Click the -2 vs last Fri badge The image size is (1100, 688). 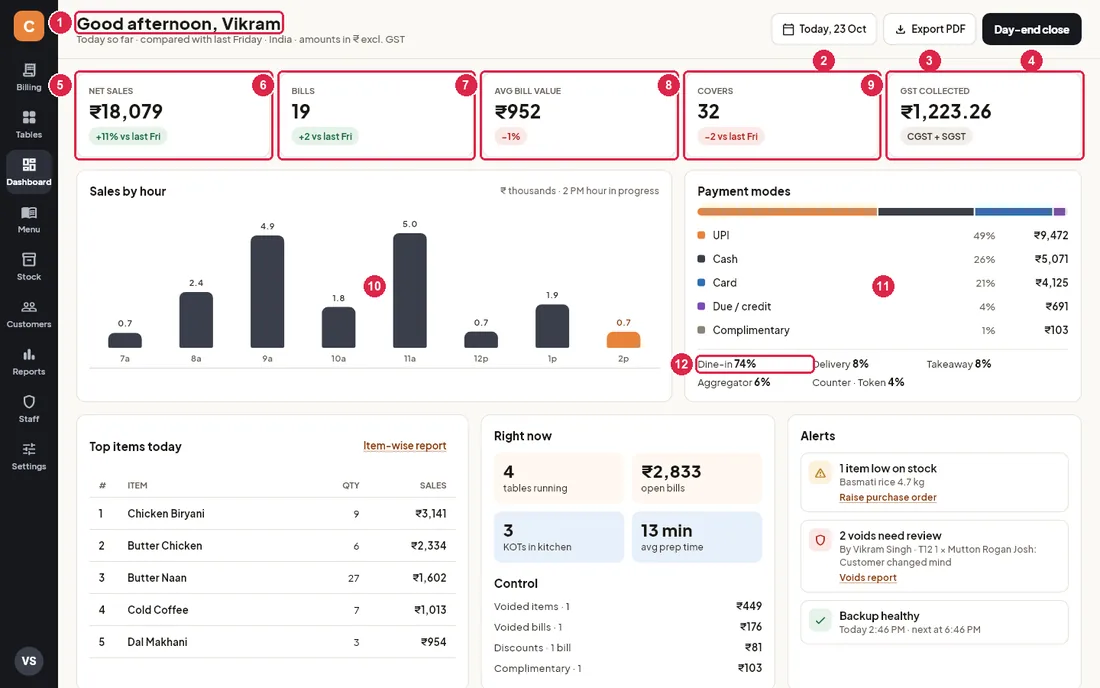coord(731,136)
